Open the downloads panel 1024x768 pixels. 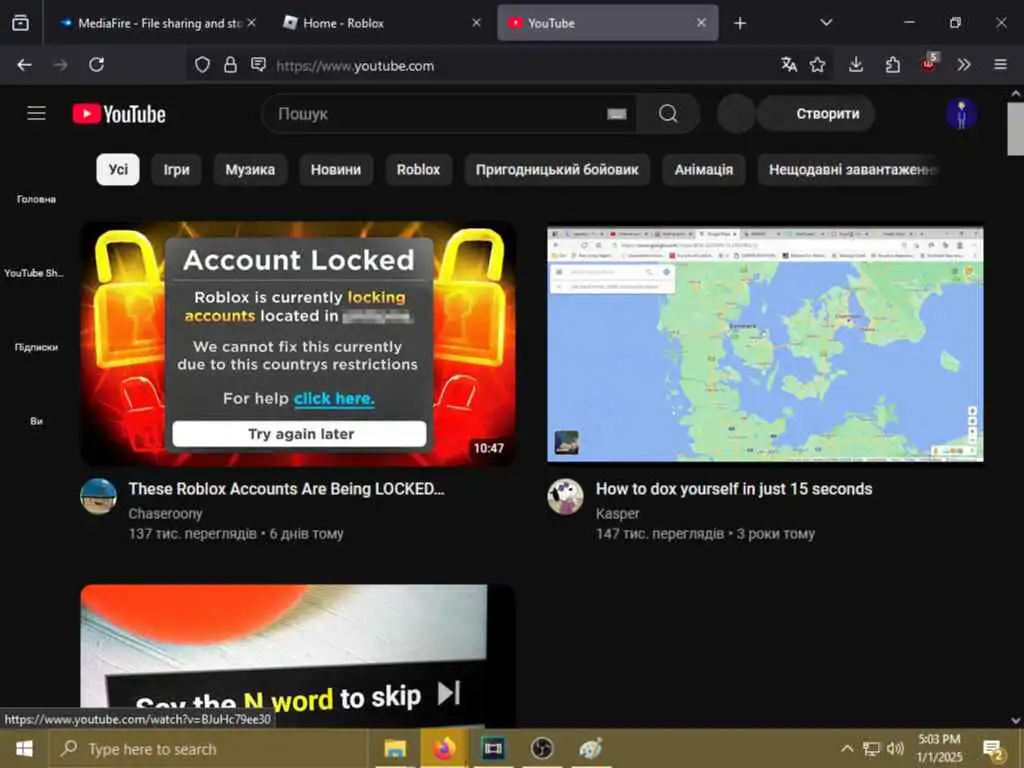click(856, 65)
